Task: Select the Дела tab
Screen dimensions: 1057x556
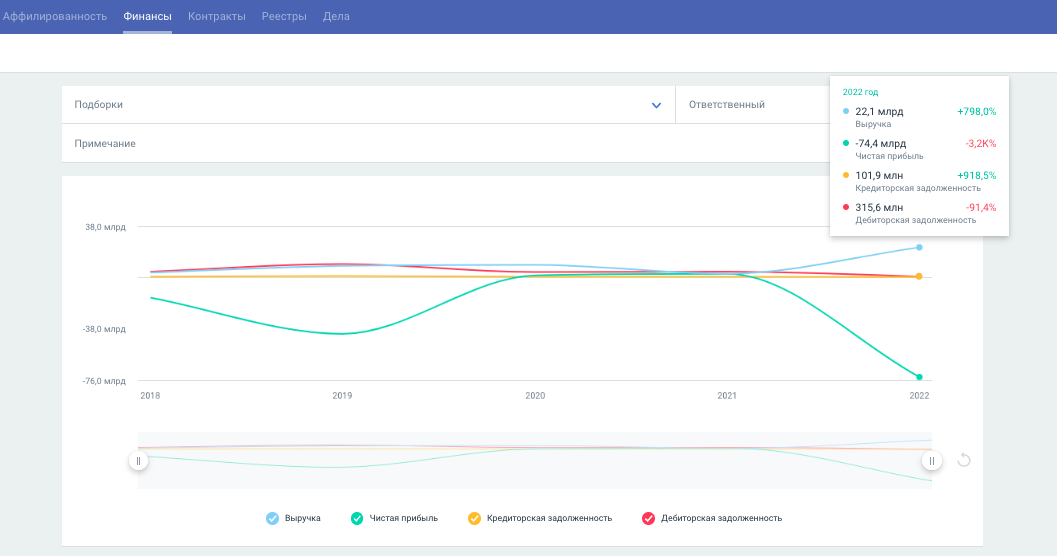Action: pos(336,17)
